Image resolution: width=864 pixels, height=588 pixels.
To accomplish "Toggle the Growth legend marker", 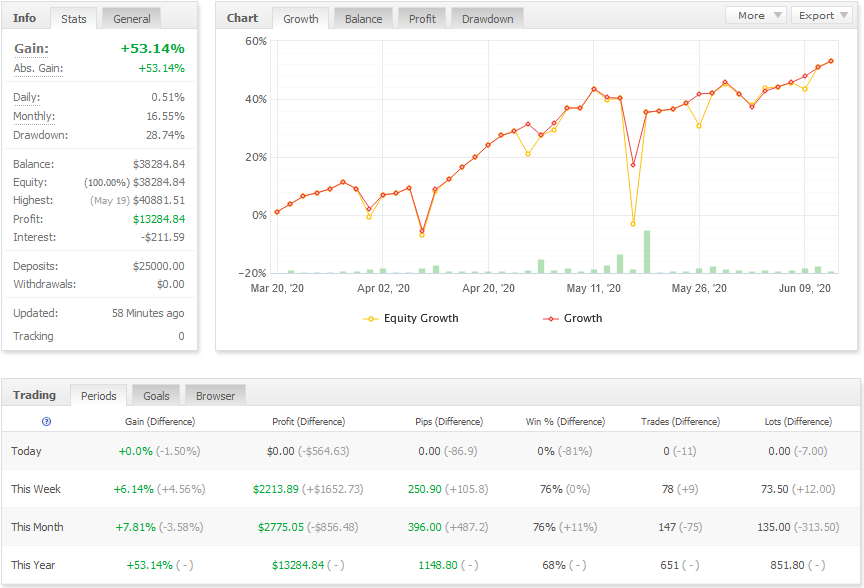I will (550, 319).
